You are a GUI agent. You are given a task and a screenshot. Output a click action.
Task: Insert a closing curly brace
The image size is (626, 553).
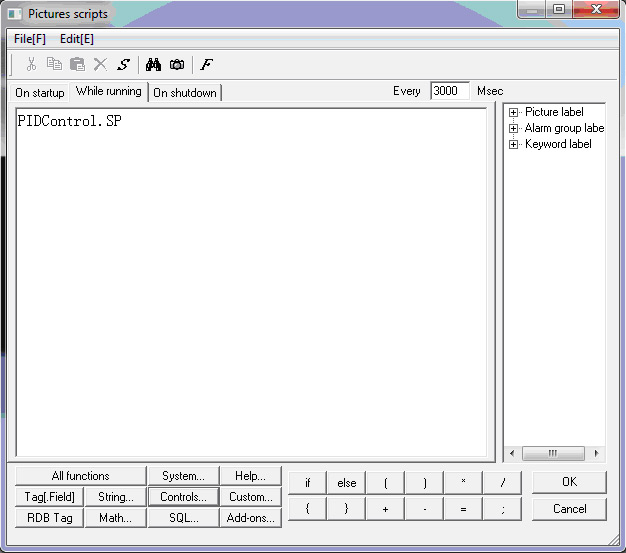[346, 509]
